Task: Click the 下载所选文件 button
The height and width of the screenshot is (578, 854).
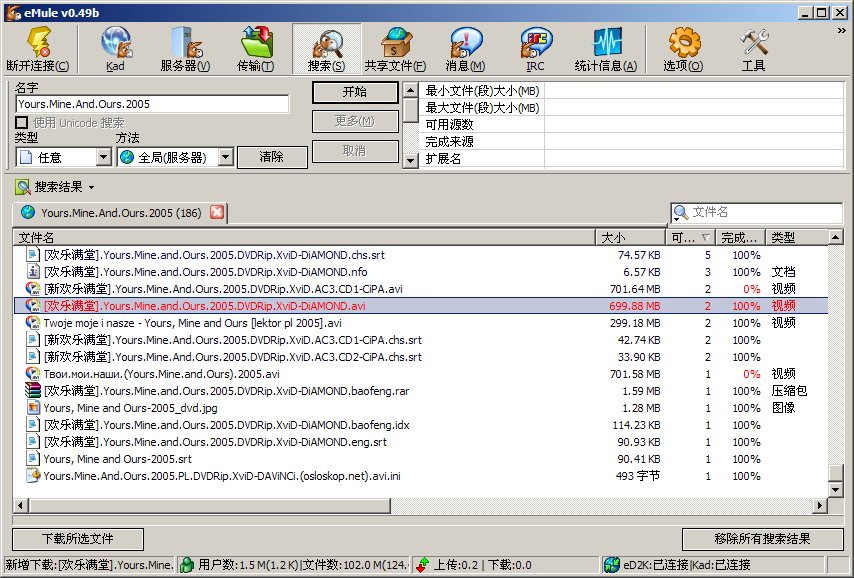Action: pyautogui.click(x=76, y=538)
